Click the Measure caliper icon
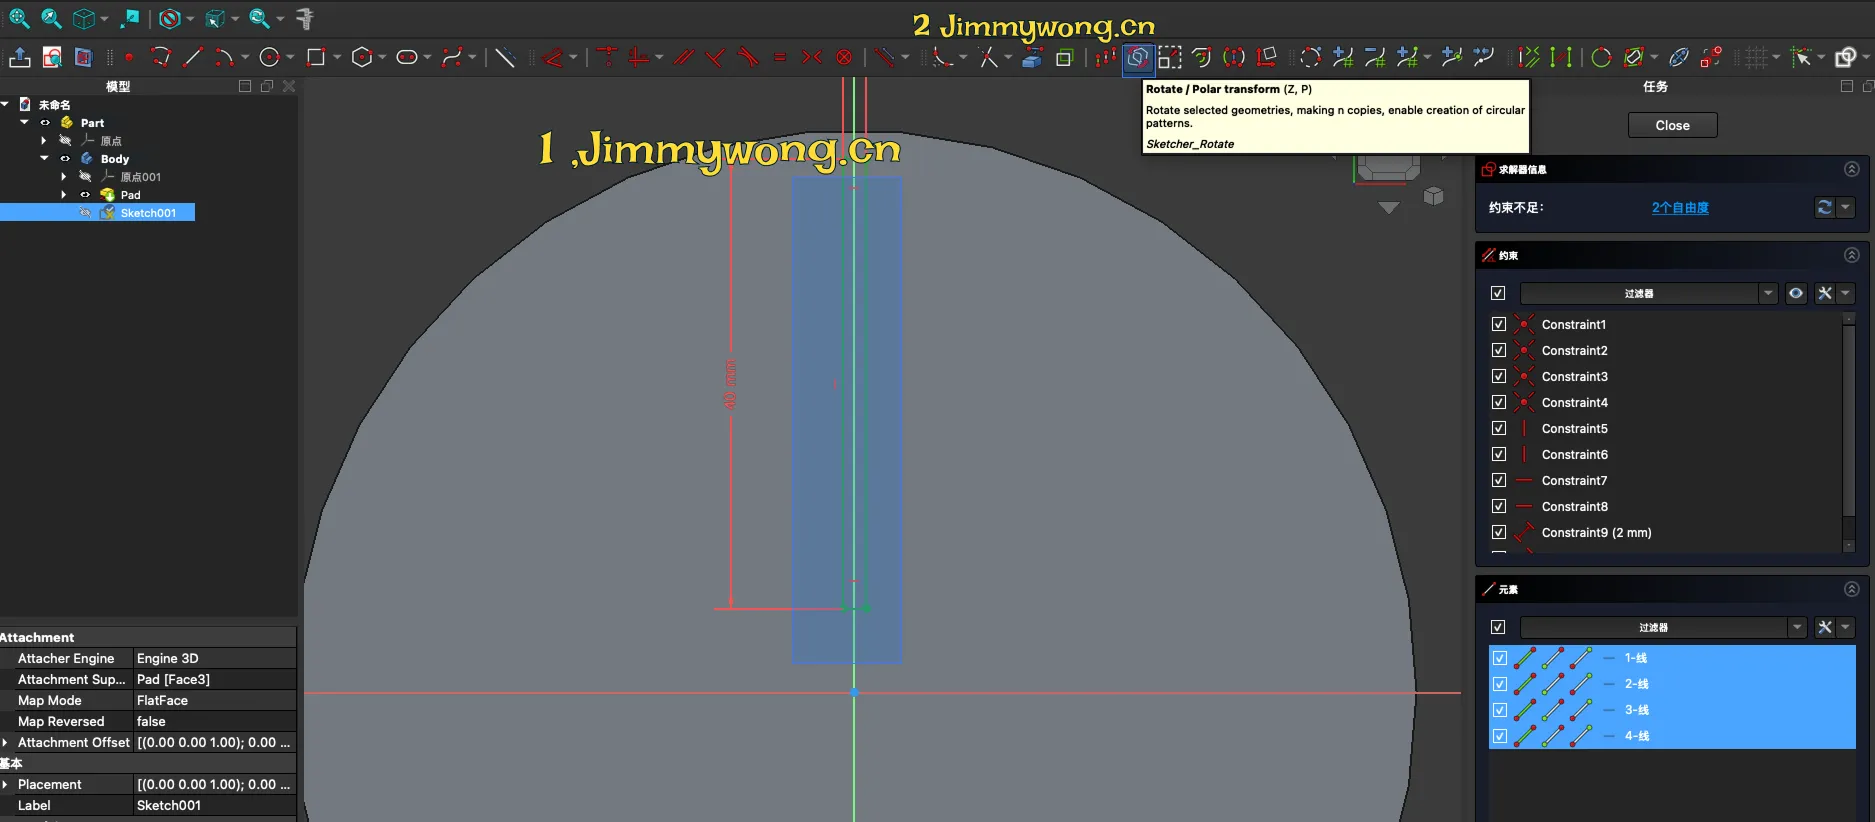This screenshot has height=822, width=1875. (x=305, y=18)
